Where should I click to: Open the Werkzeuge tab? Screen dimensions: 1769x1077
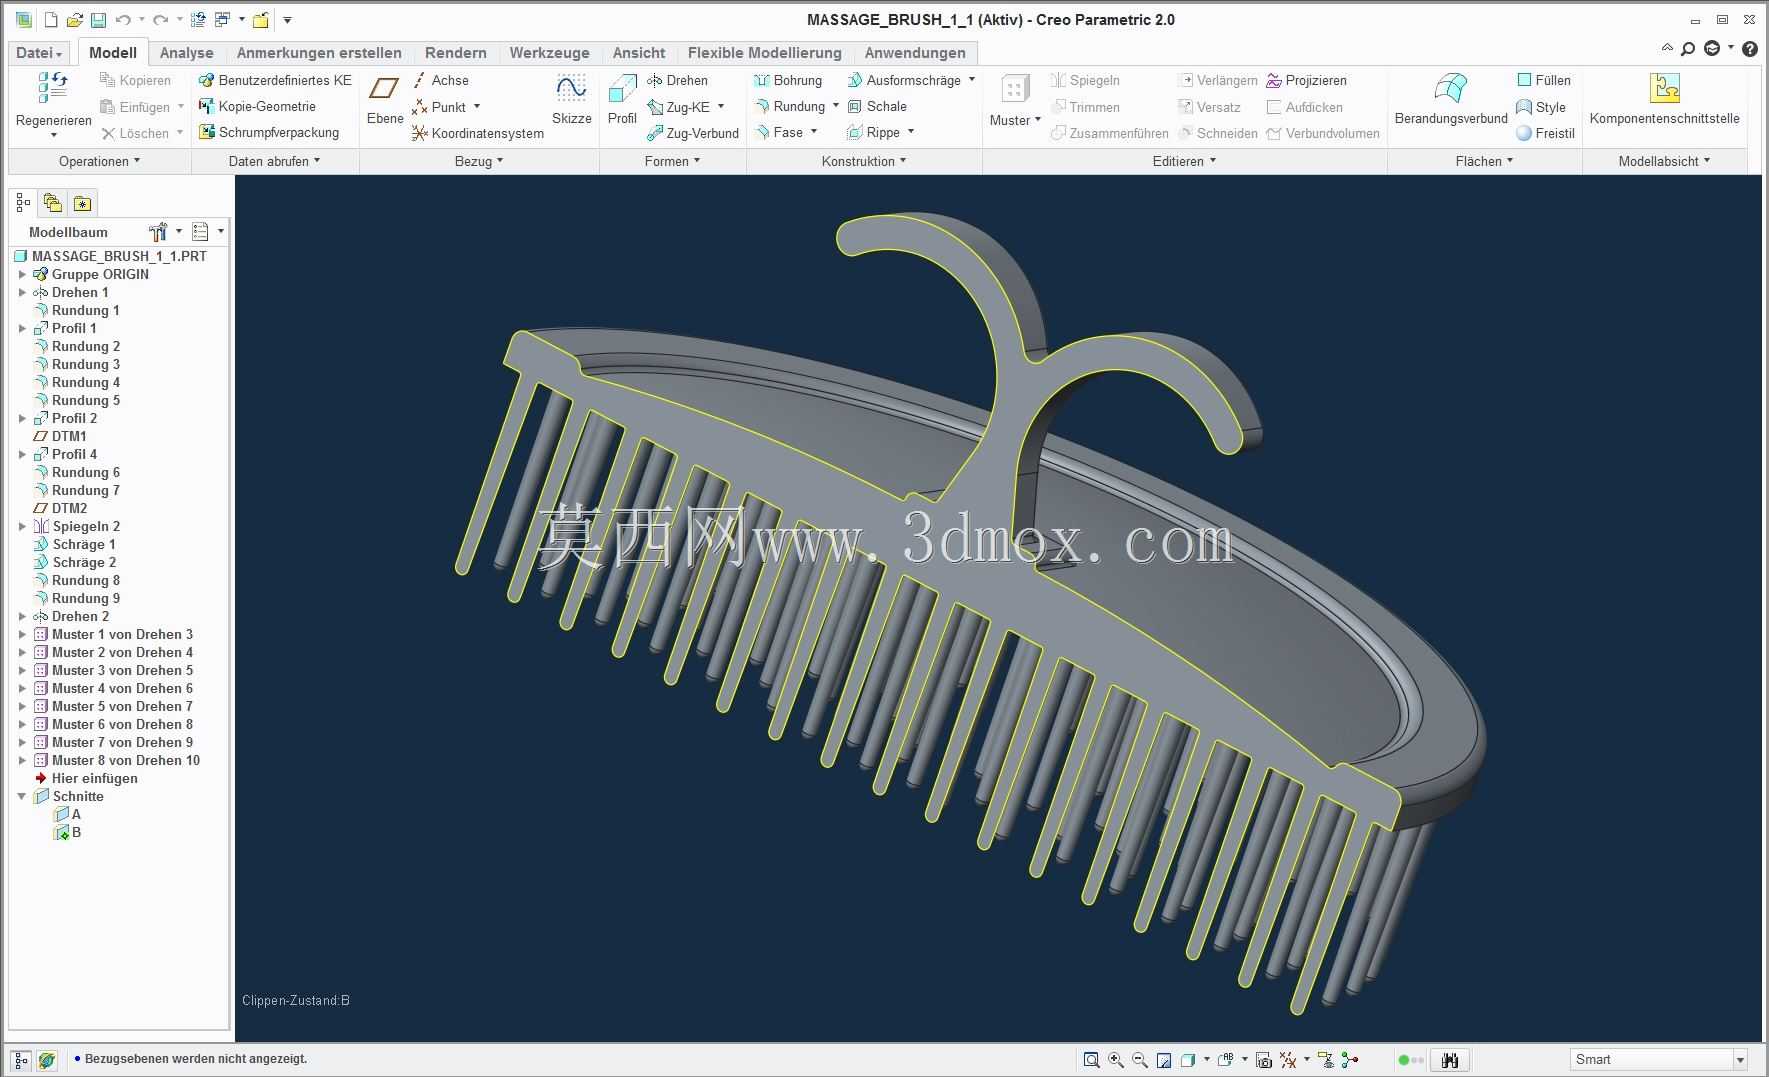pos(549,53)
